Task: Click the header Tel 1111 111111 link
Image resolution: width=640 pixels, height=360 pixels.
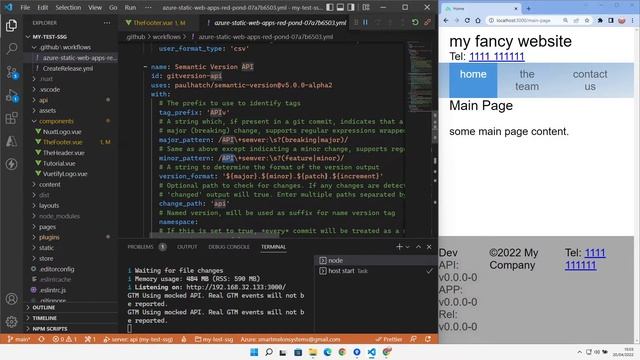Action: [497, 56]
